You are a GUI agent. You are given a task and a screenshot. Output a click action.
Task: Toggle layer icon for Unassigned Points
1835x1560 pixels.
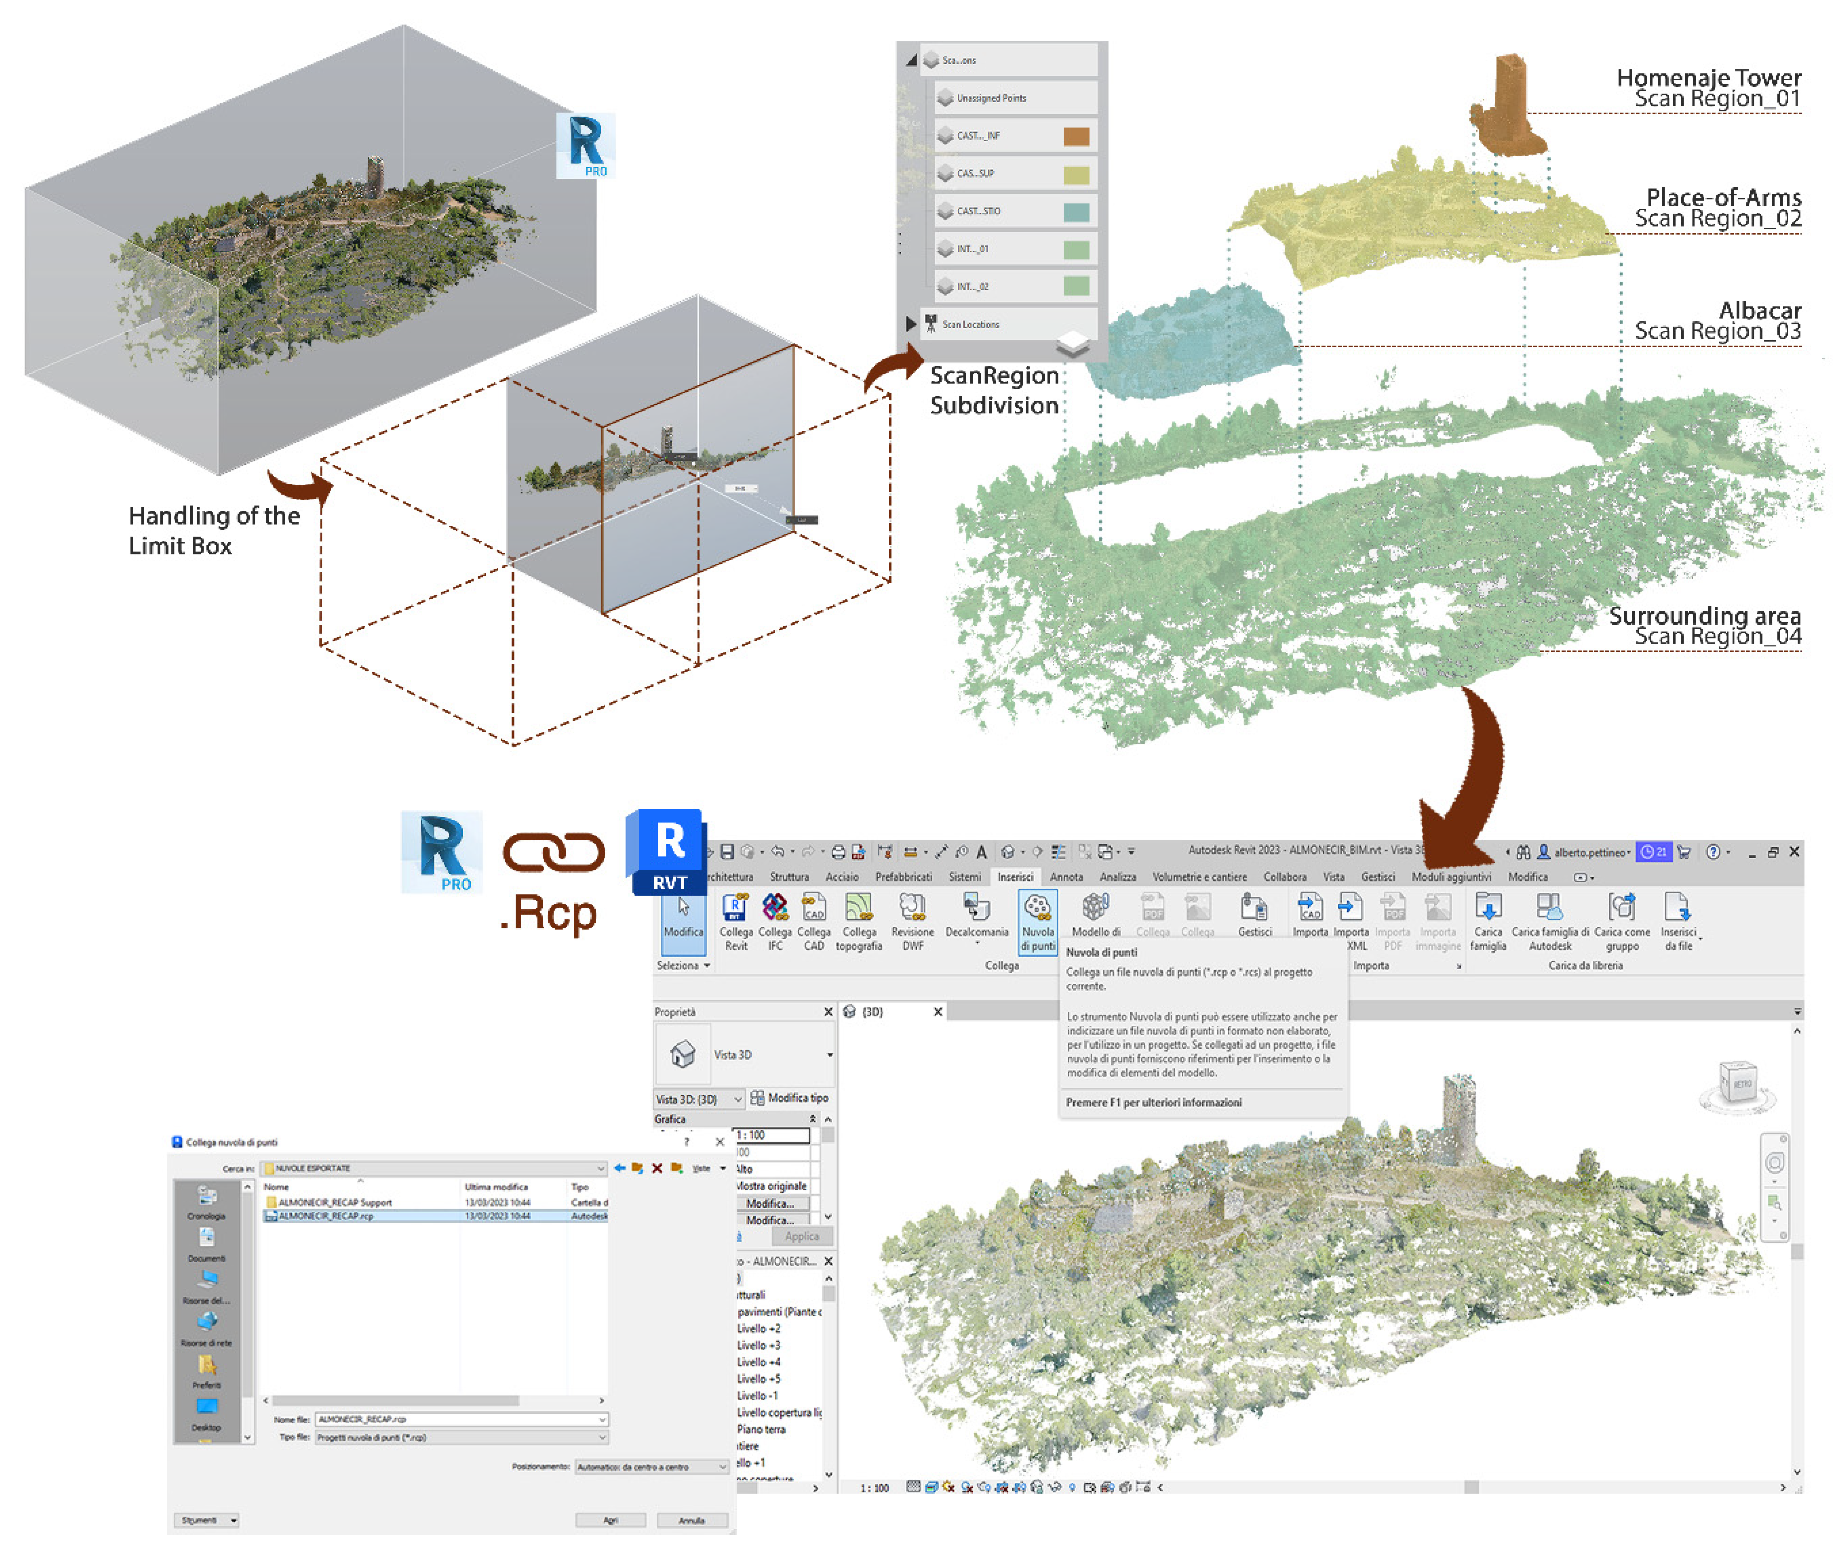coord(946,98)
